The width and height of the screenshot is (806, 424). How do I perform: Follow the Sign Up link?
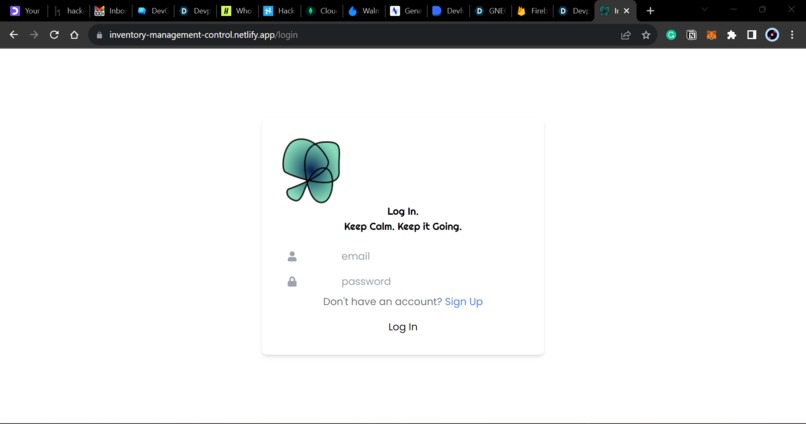point(464,302)
